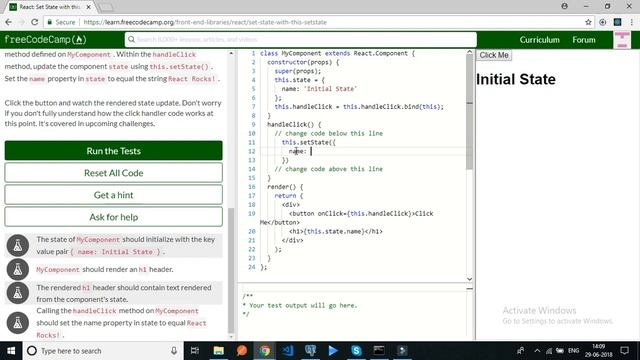This screenshot has width=640, height=360.
Task: Click the Cortana microphone icon
Action: pos(174,351)
